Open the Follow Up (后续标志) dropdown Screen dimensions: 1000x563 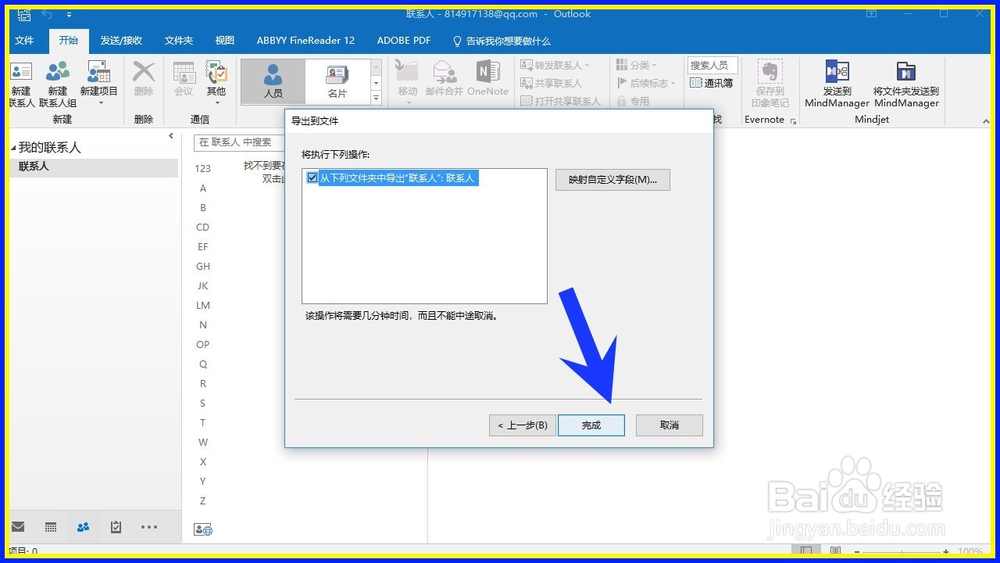645,83
